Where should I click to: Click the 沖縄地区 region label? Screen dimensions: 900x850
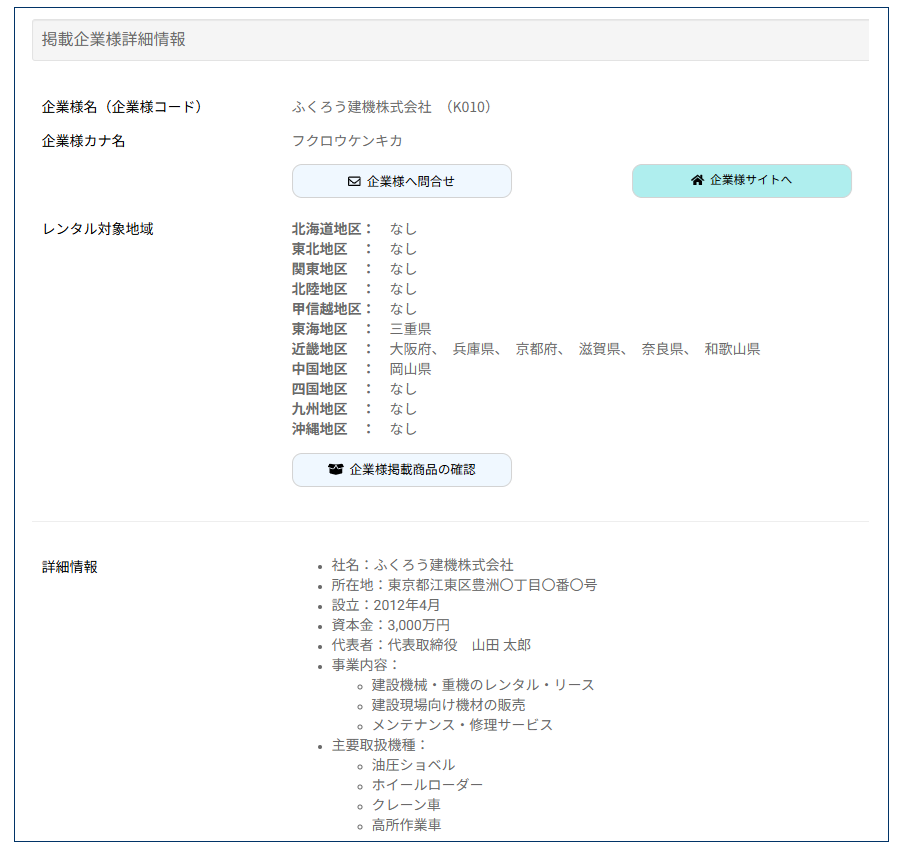point(319,429)
